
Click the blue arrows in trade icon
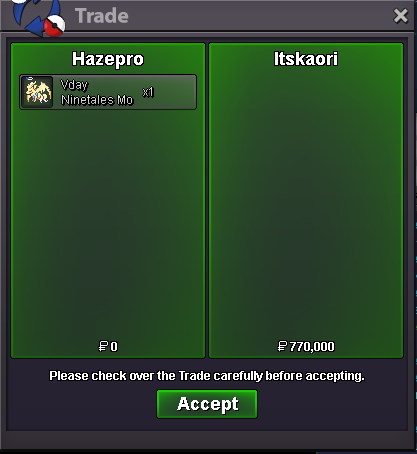[x=32, y=17]
